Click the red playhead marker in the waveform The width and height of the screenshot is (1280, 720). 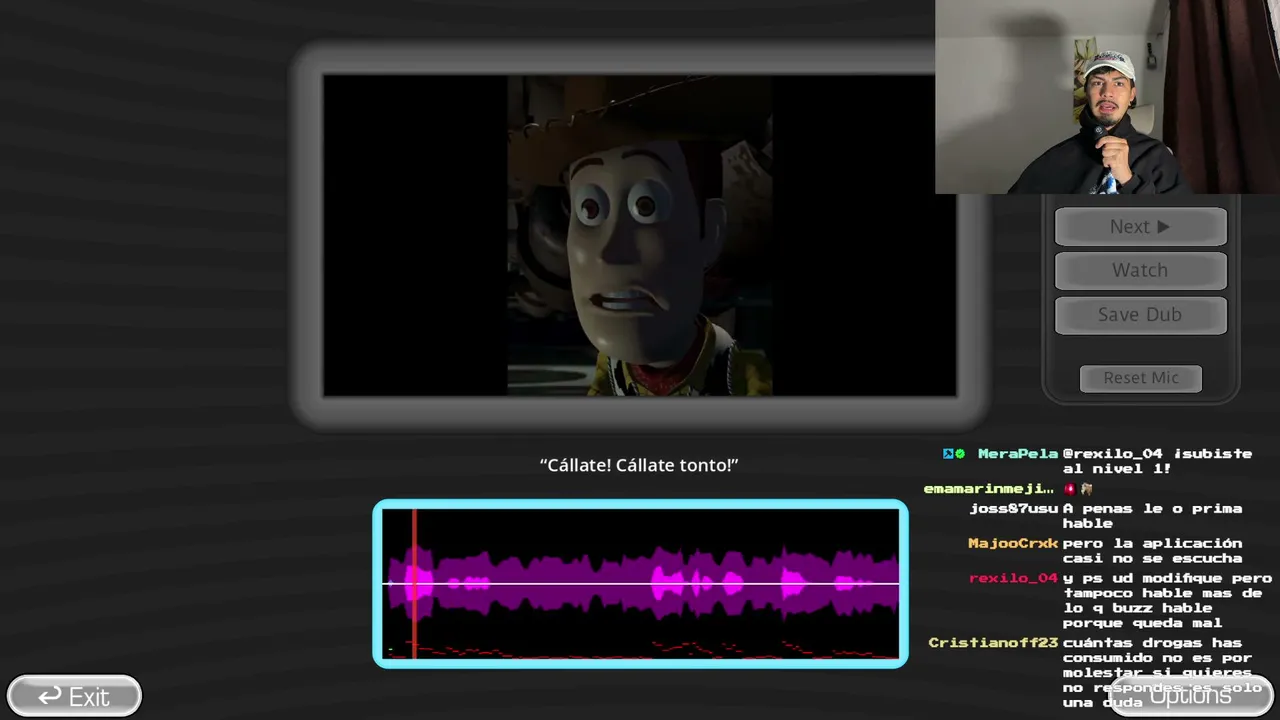click(414, 583)
